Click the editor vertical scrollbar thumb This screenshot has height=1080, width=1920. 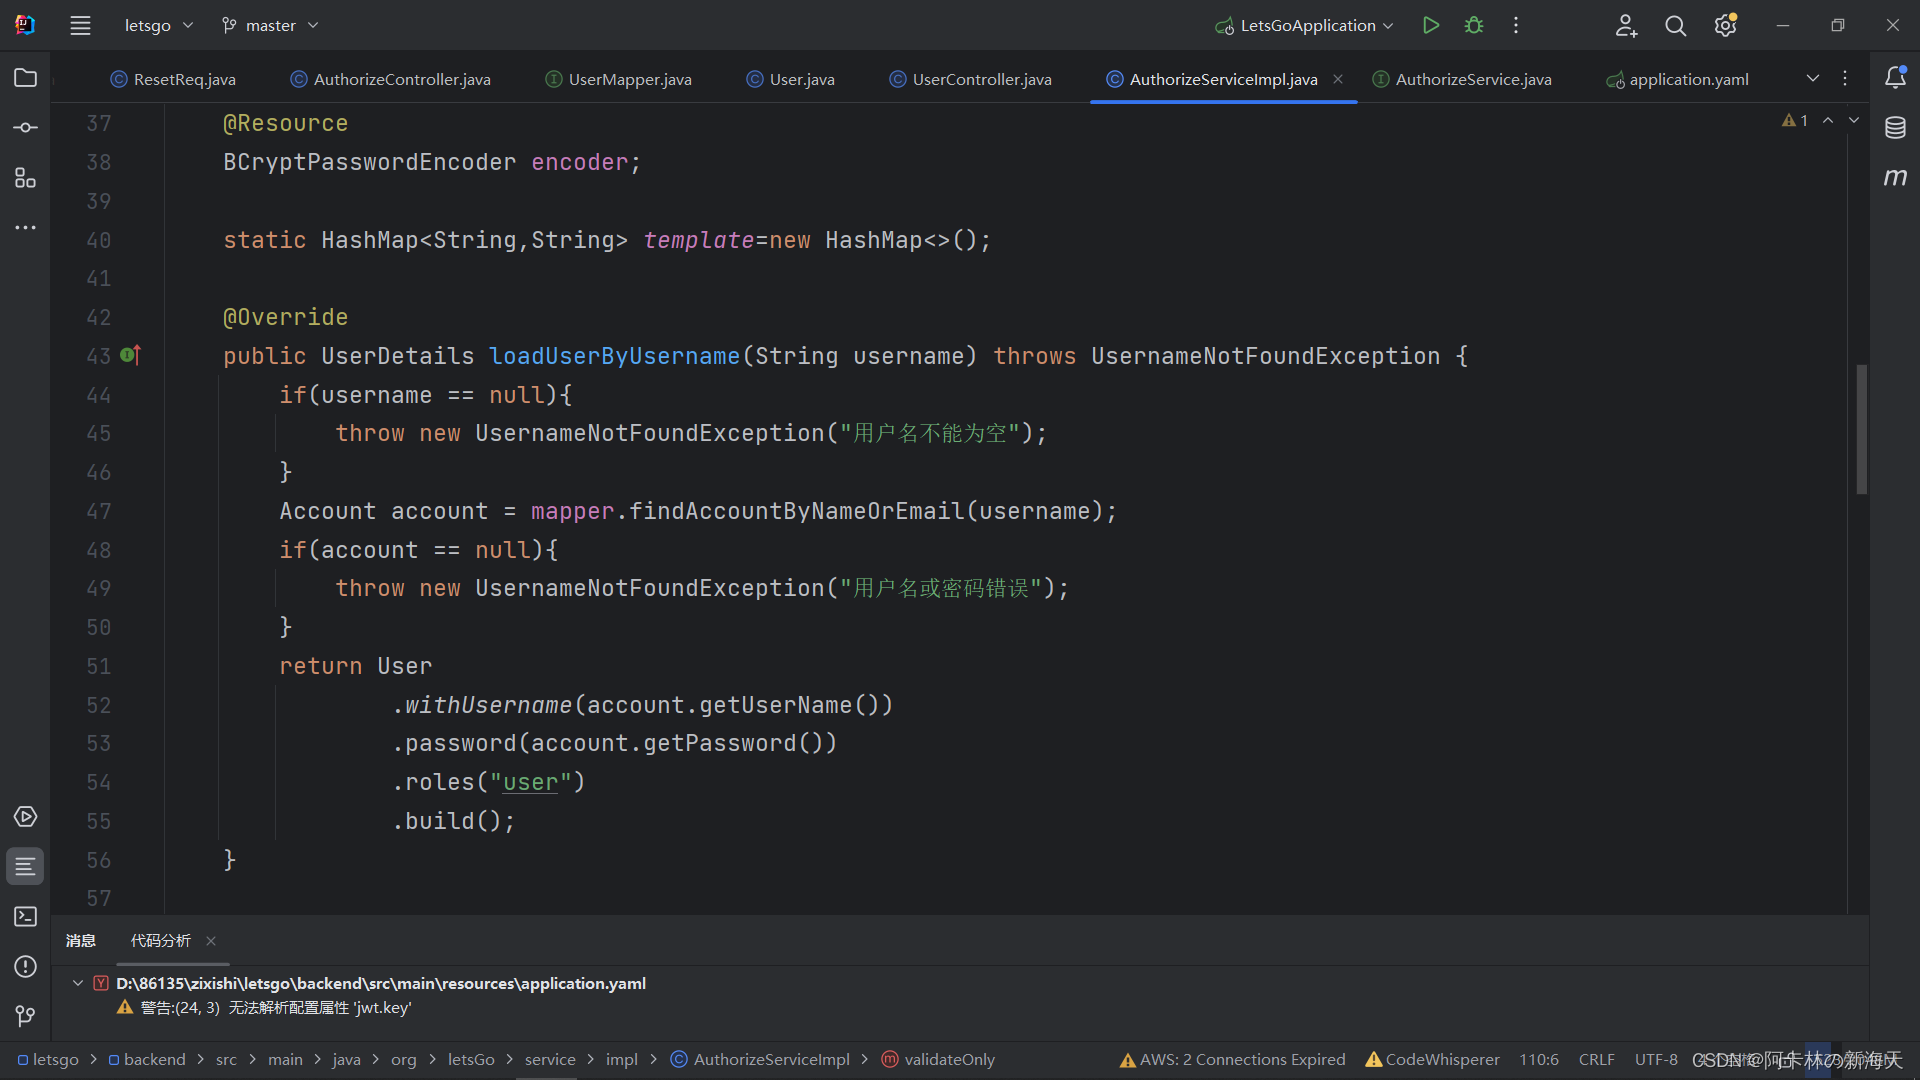[1861, 429]
